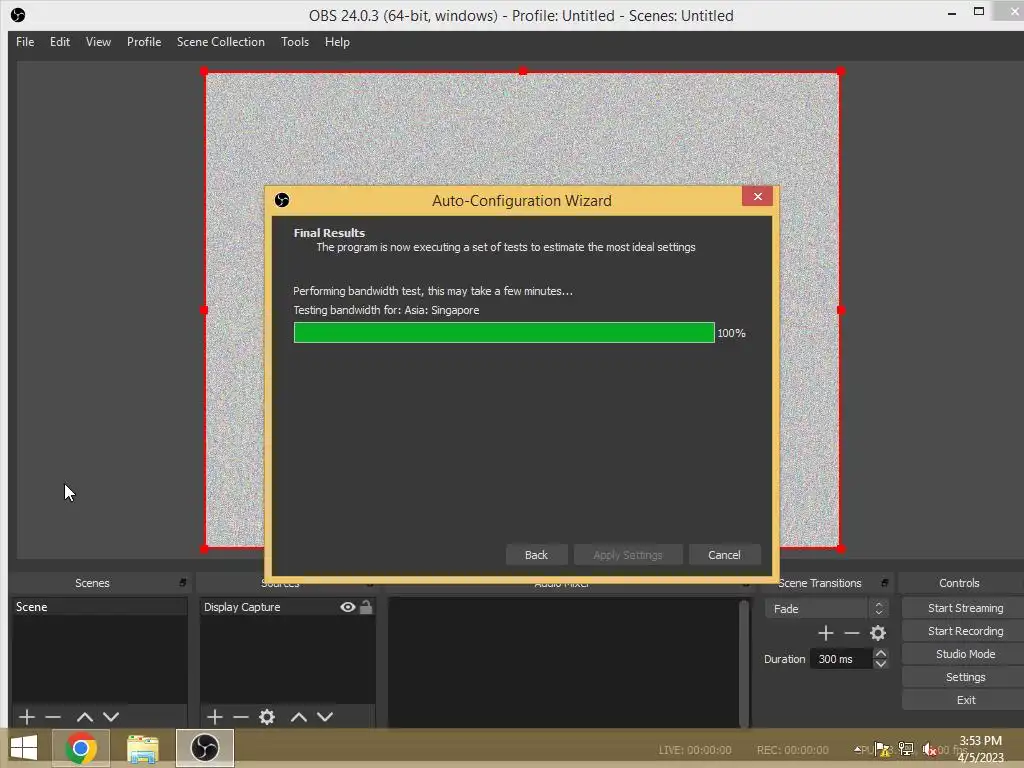Click Start Streaming

point(965,608)
